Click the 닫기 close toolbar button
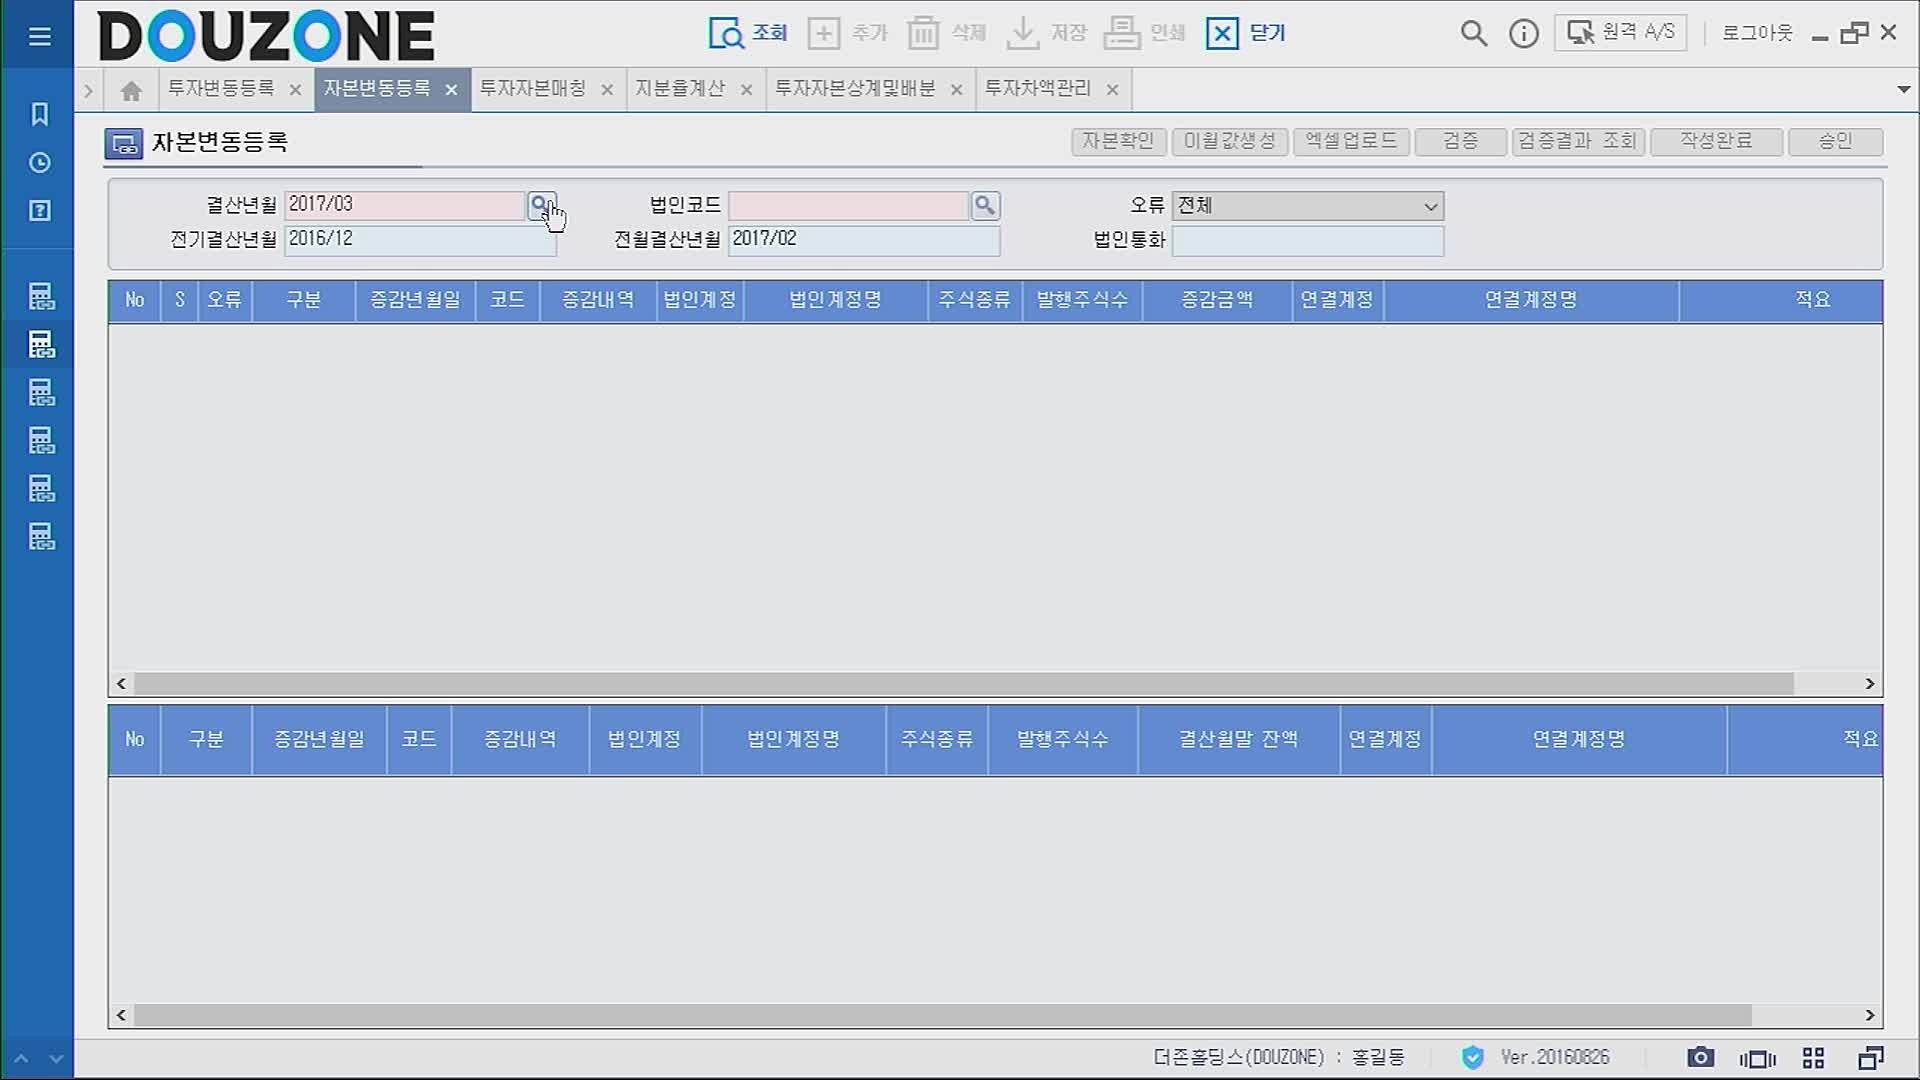This screenshot has height=1080, width=1920. coord(1245,33)
